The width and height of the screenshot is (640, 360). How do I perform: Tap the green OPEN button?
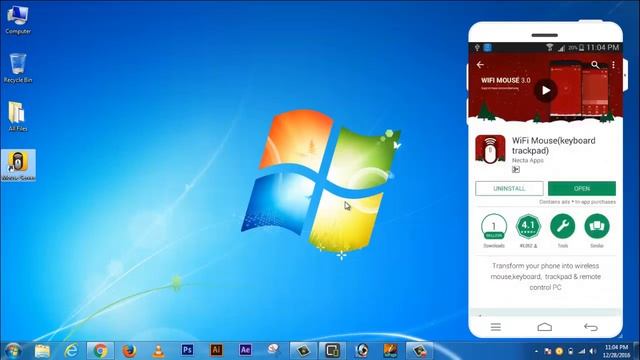pyautogui.click(x=582, y=189)
